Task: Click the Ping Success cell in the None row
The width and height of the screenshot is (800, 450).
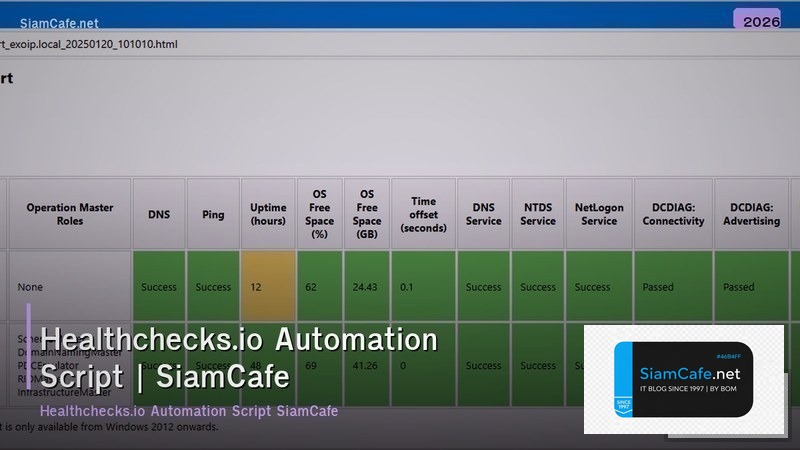Action: [213, 286]
